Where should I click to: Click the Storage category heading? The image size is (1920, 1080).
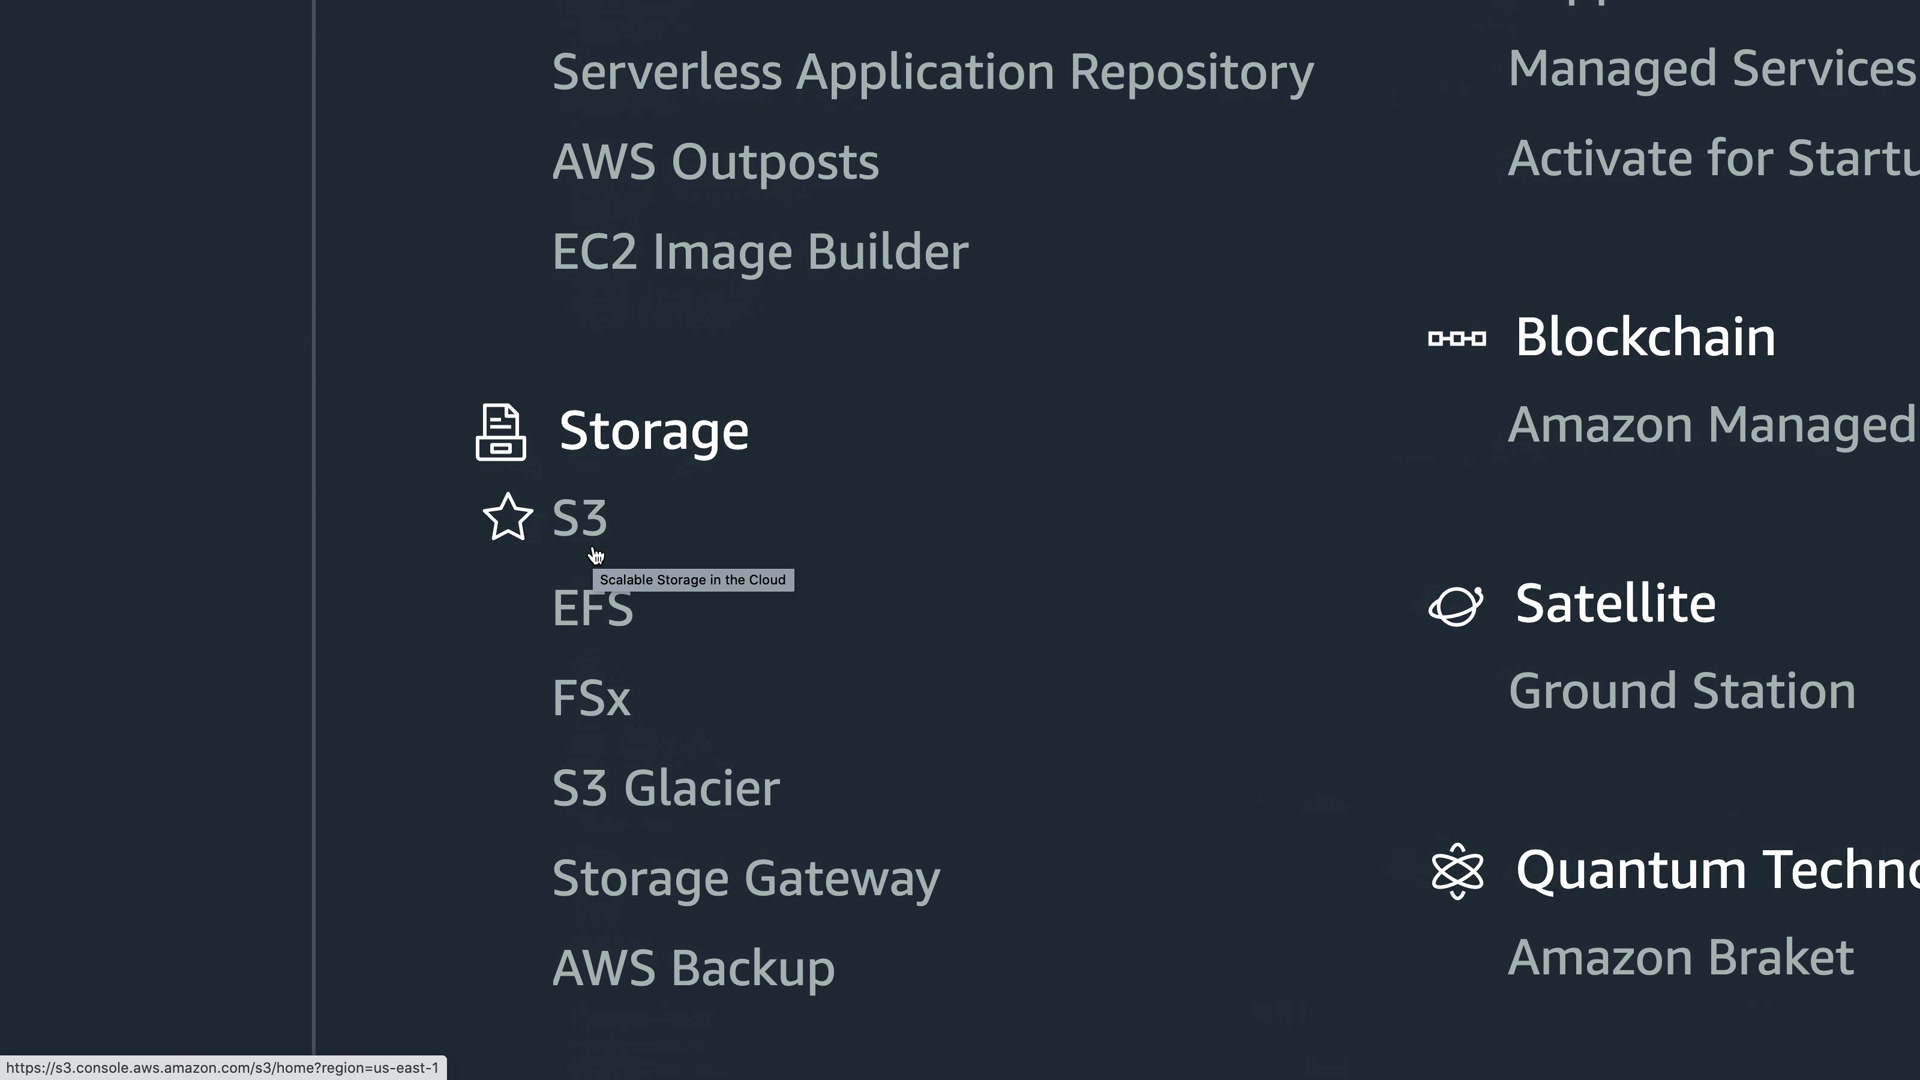[x=653, y=432]
